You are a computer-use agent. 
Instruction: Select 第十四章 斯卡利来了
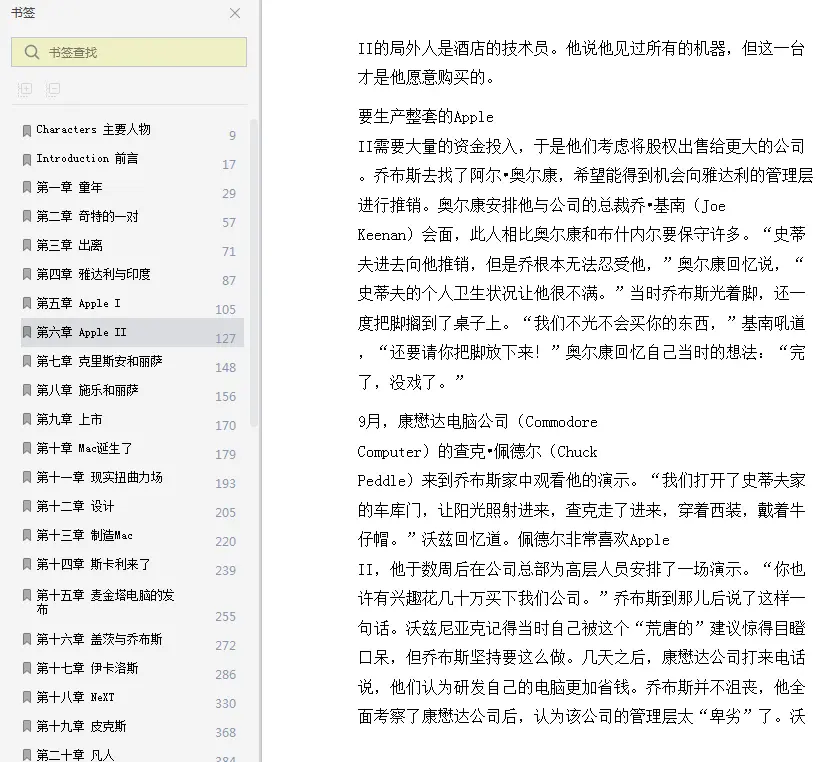(93, 564)
